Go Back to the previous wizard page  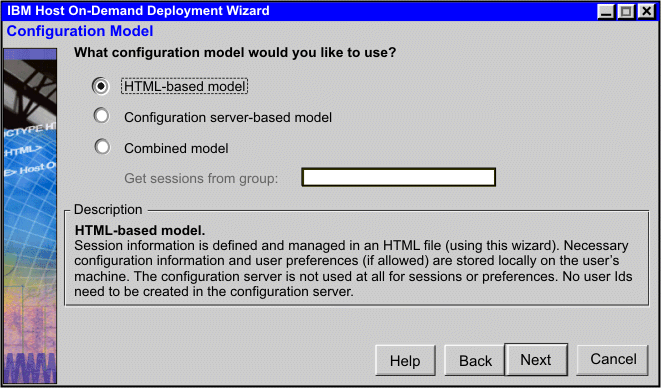click(x=475, y=361)
